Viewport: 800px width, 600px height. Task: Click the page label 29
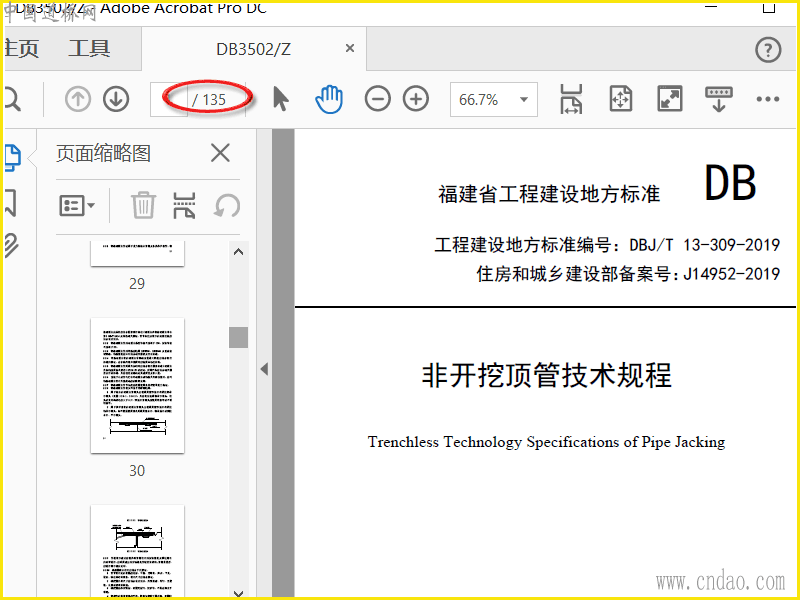pyautogui.click(x=137, y=283)
